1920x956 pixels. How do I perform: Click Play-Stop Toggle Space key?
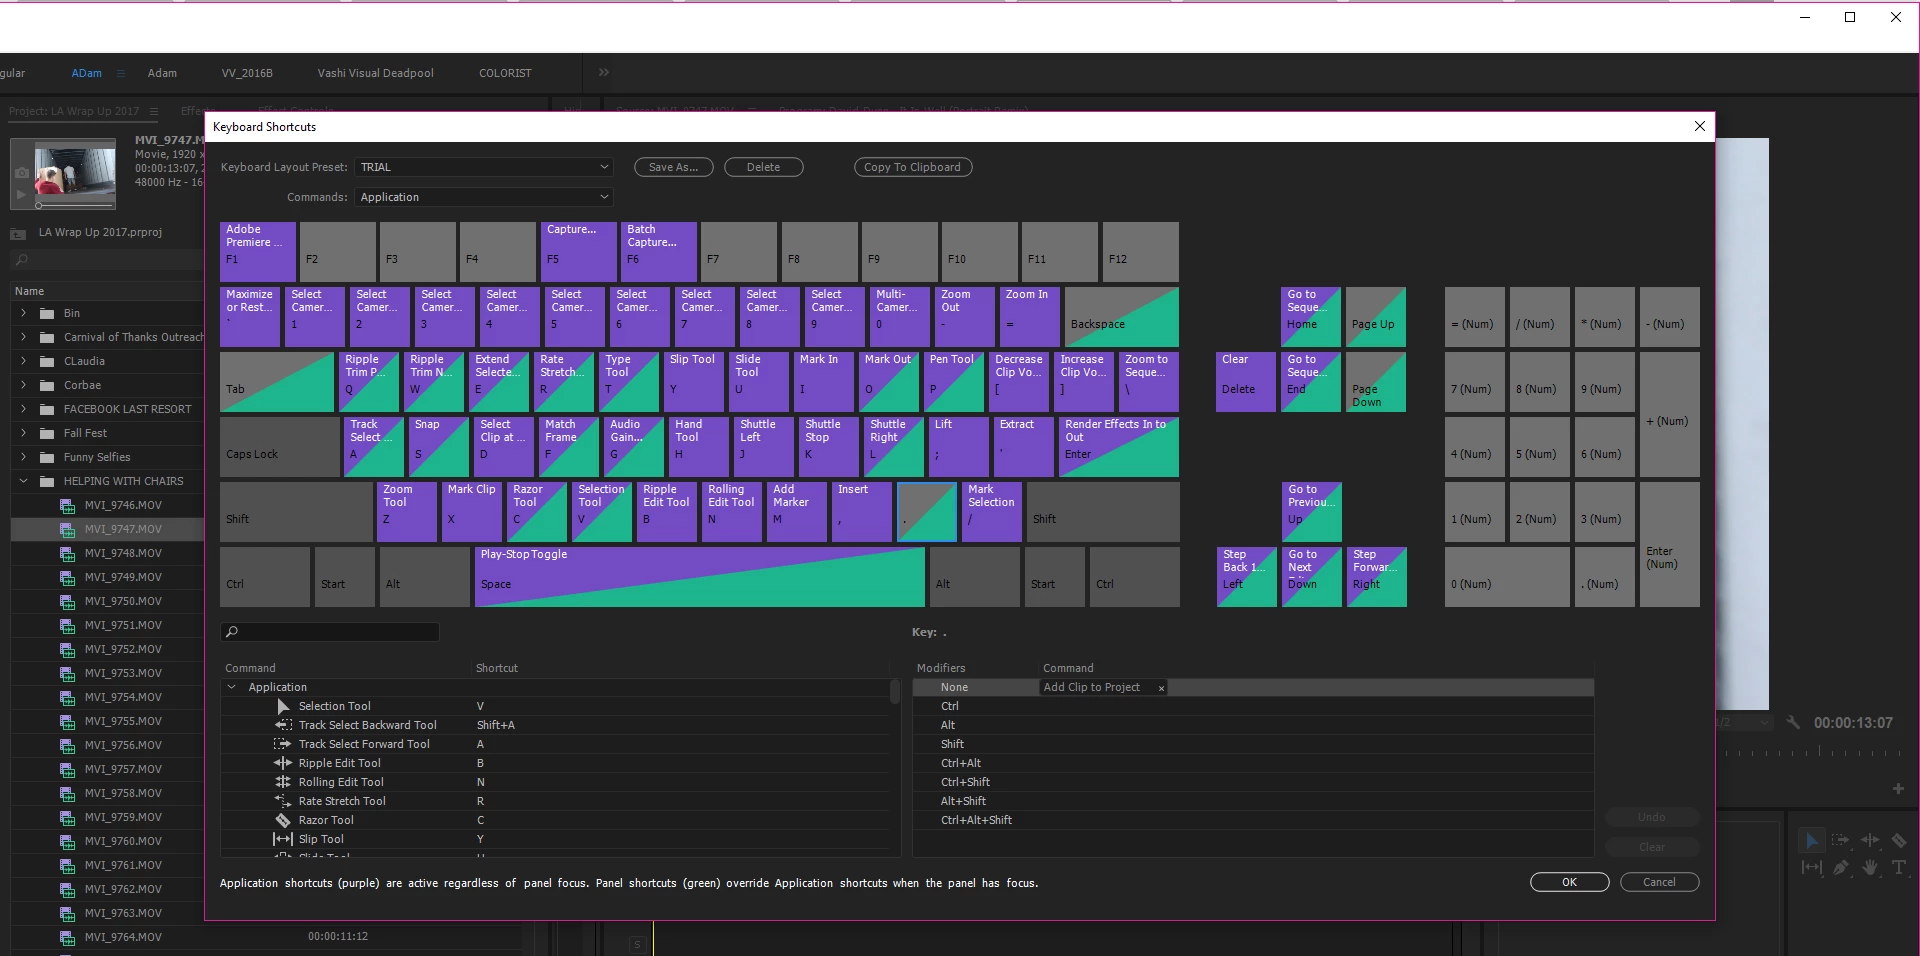(x=700, y=577)
